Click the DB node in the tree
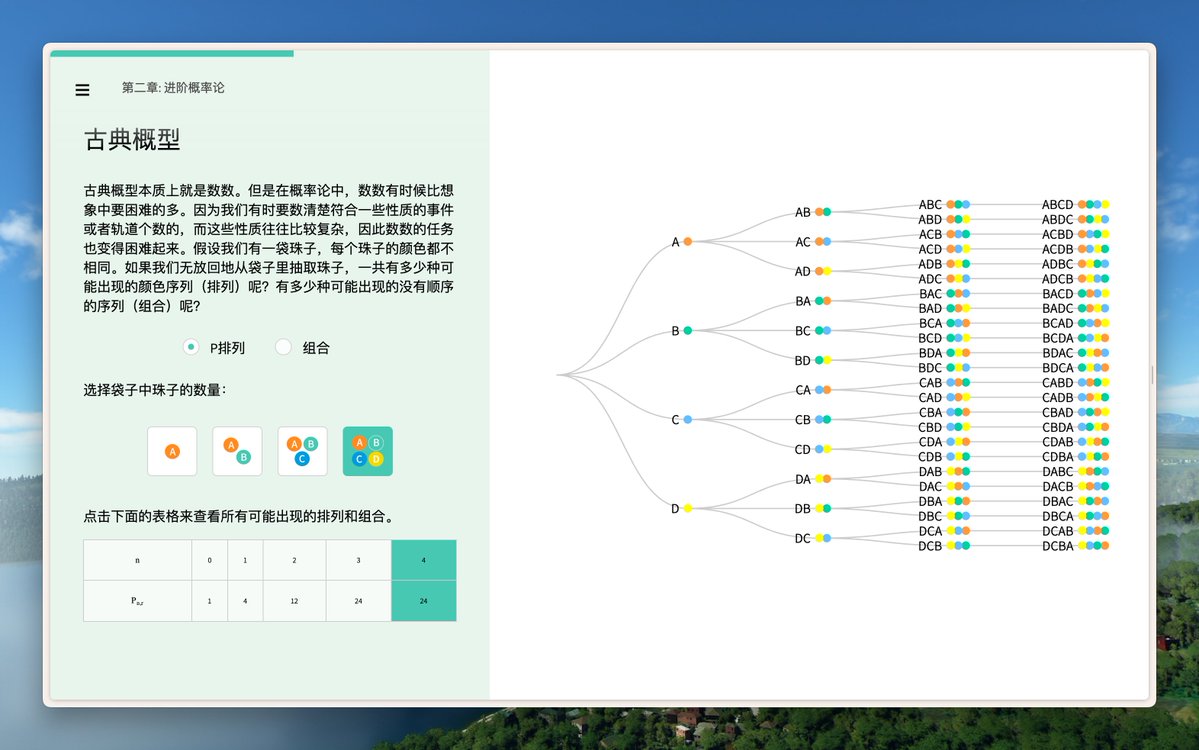 pos(813,508)
